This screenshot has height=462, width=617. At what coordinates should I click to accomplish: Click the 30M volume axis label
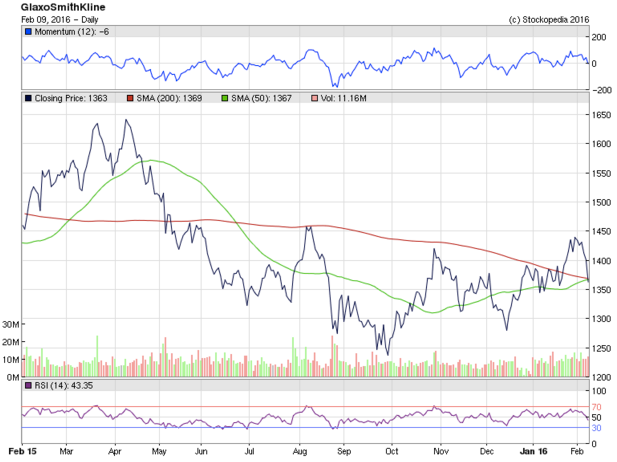pos(11,325)
